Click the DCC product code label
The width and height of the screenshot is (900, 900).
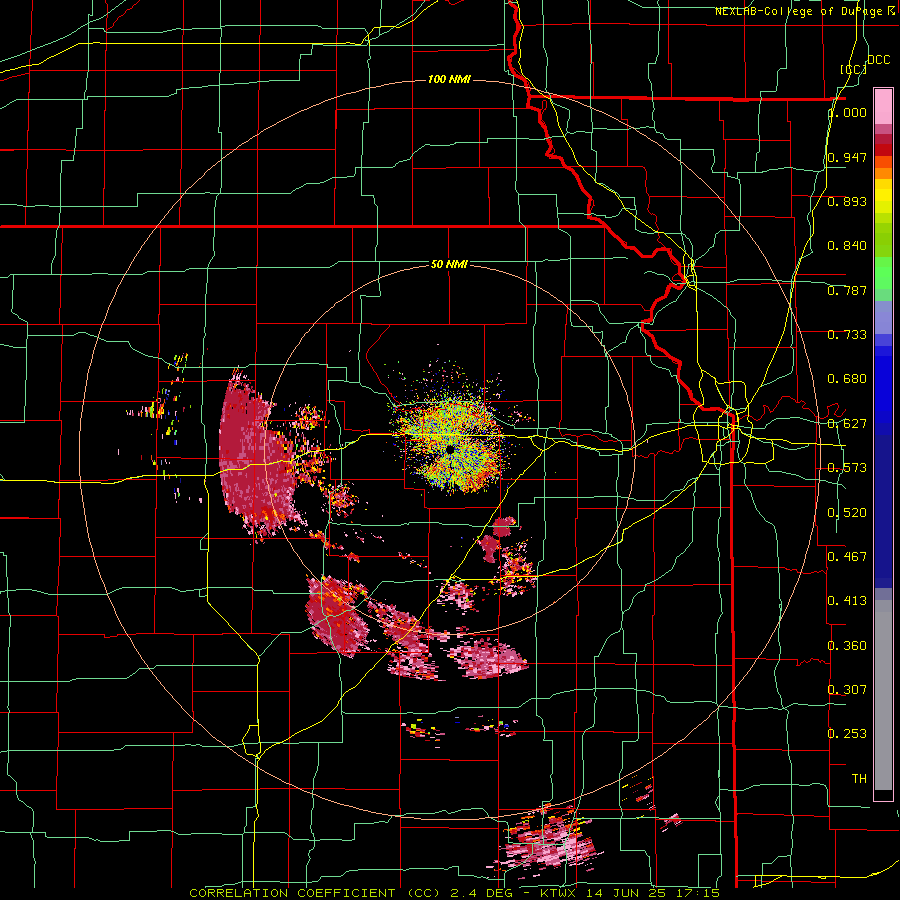(x=878, y=60)
